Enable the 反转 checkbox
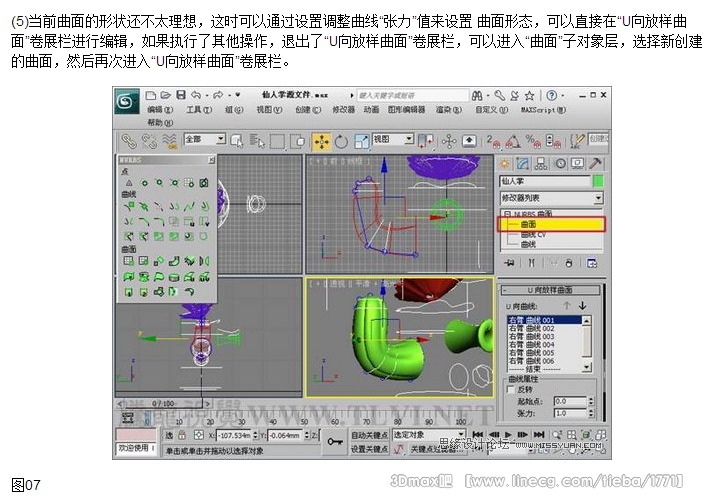Image resolution: width=712 pixels, height=498 pixels. point(511,390)
